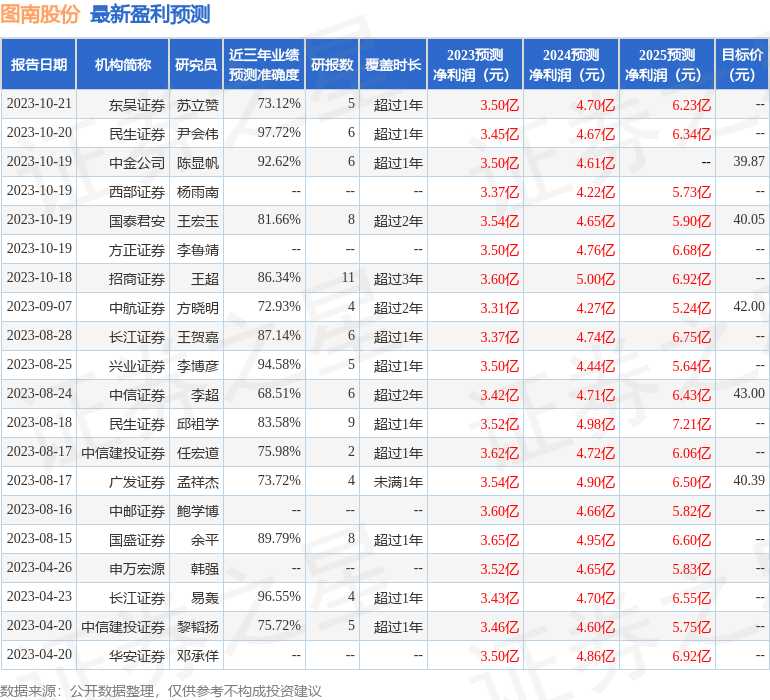Viewport: 770px width, 700px height.
Task: Click analyst name 尹会伟
Action: 197,134
